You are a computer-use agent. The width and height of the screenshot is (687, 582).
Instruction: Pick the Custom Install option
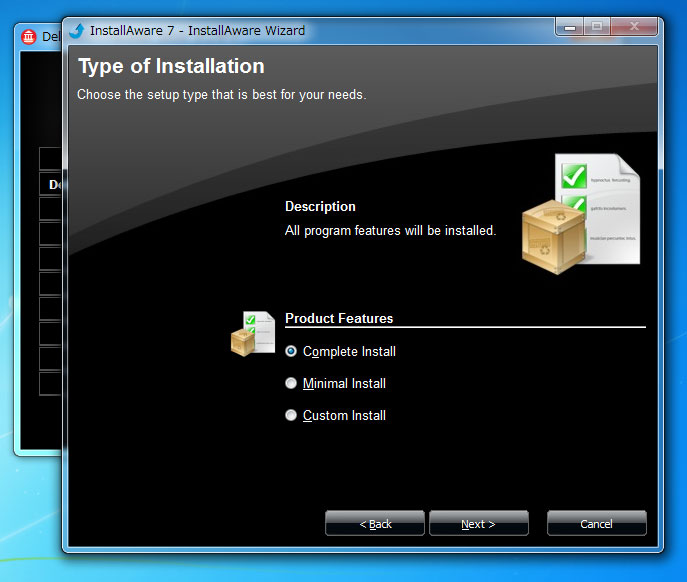(291, 415)
